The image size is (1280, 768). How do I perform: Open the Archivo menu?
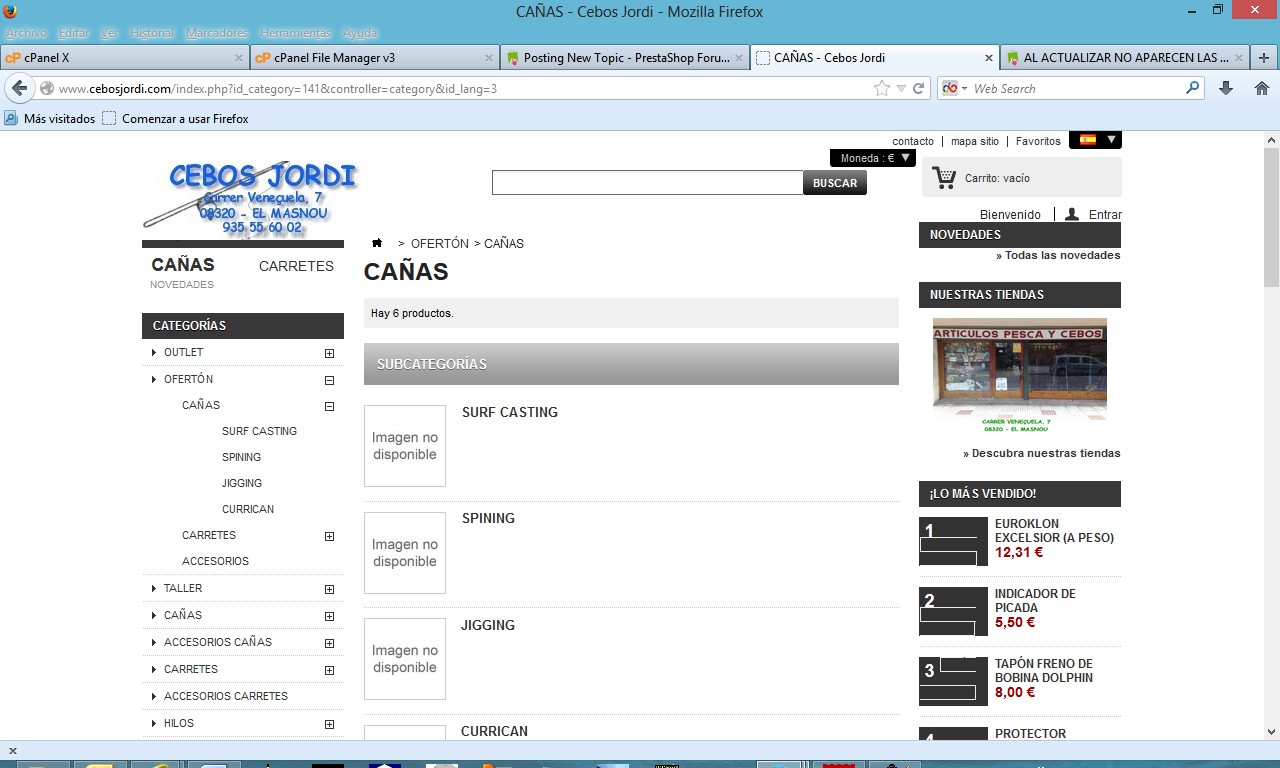tap(26, 33)
